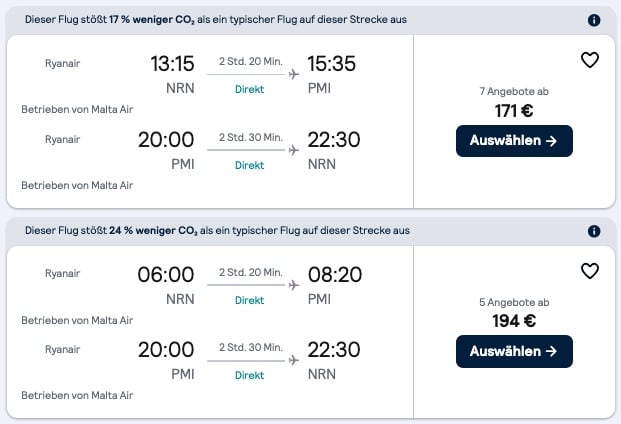This screenshot has height=424, width=621.
Task: Click the 08:20 arrival time
Action: (335, 275)
